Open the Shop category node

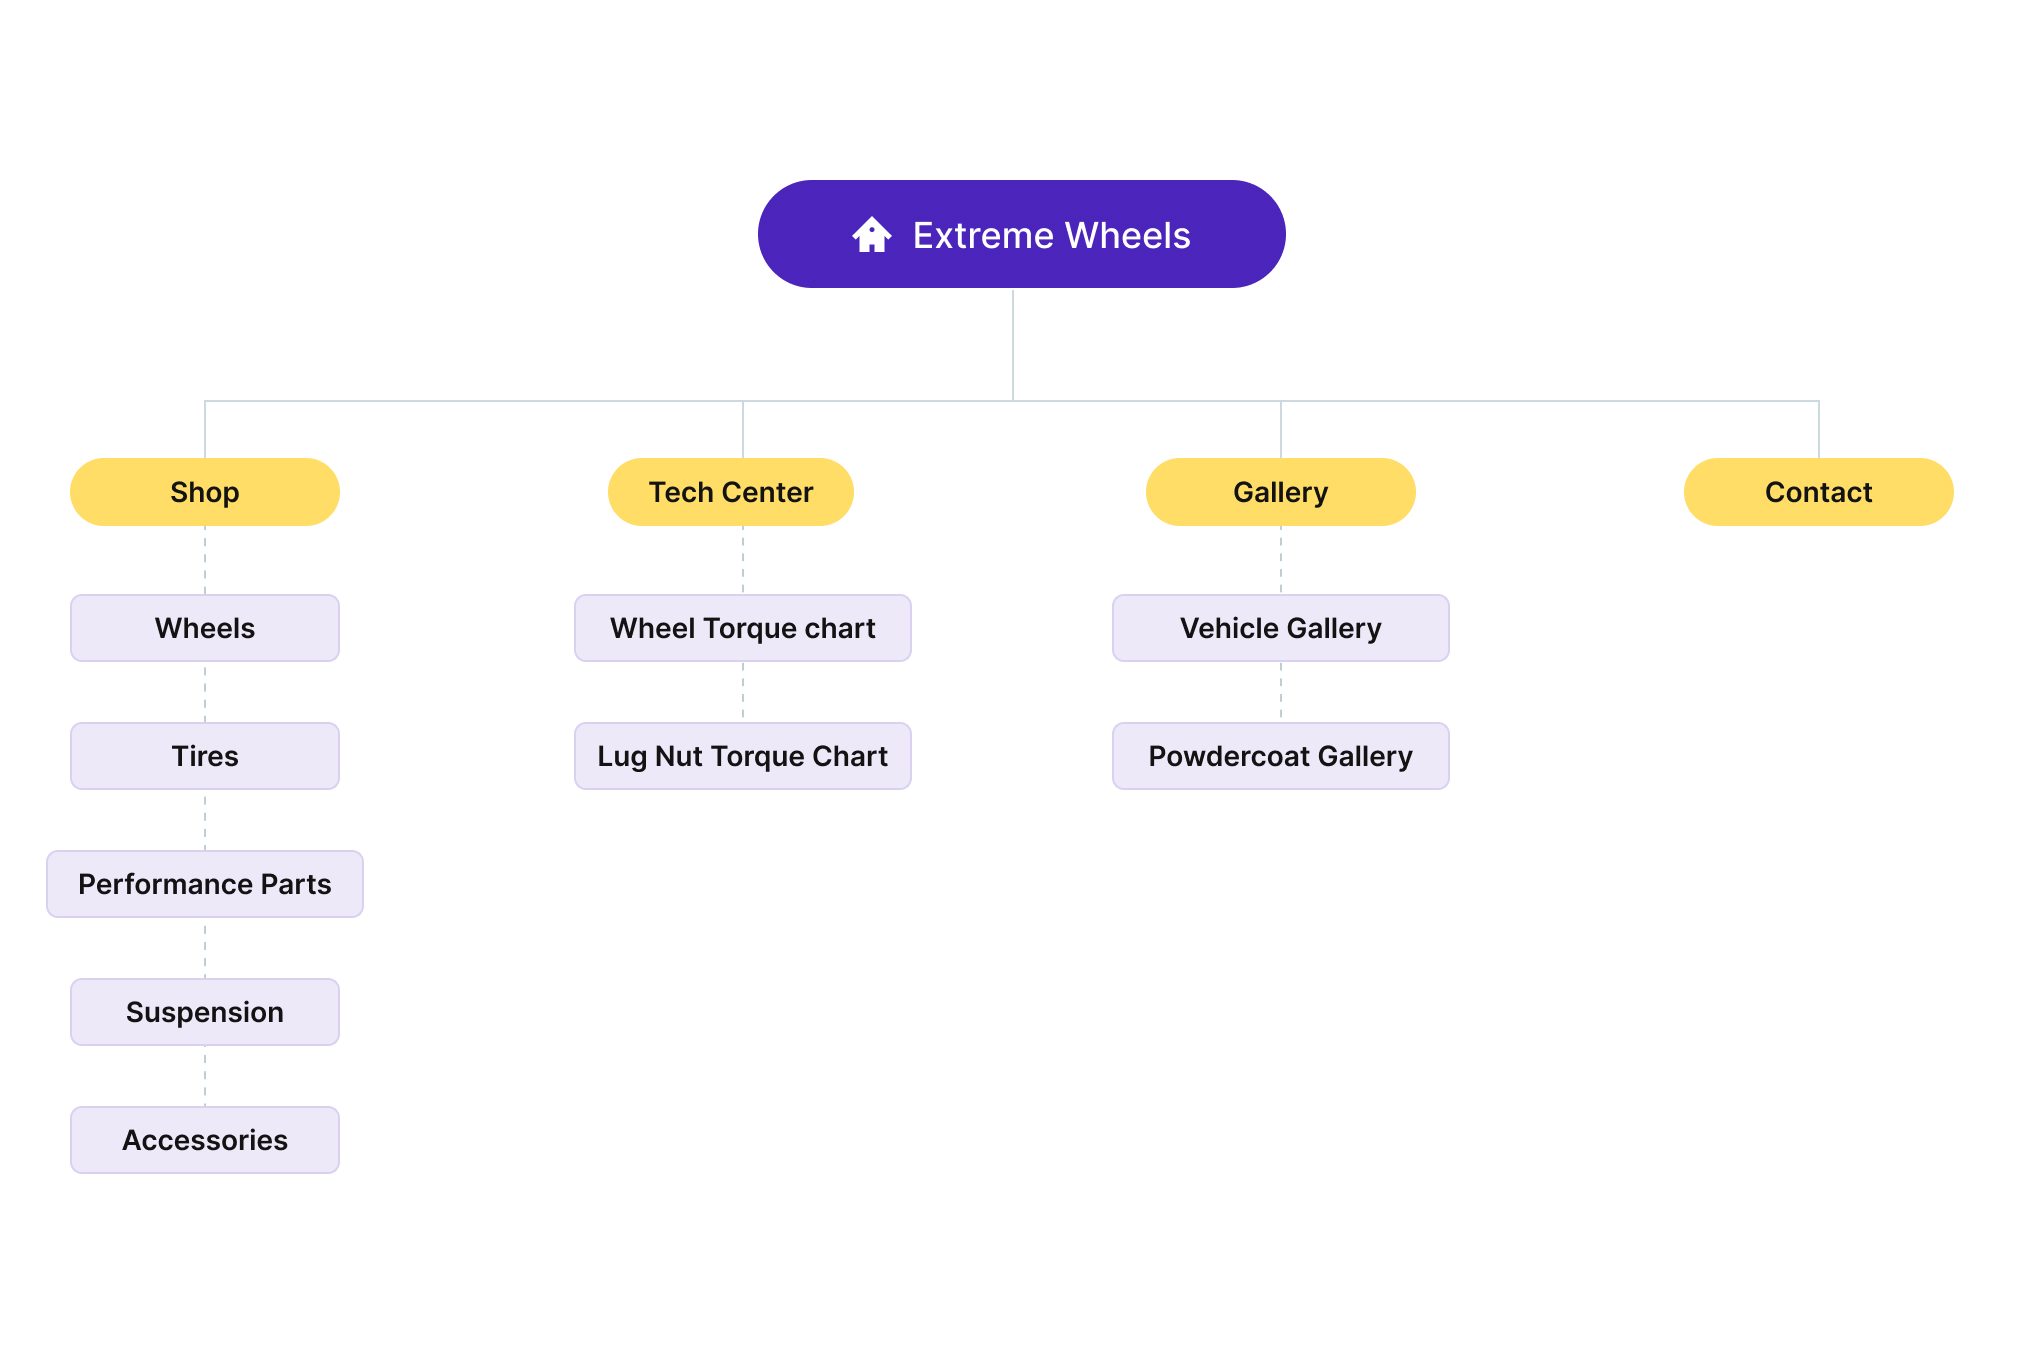tap(205, 492)
